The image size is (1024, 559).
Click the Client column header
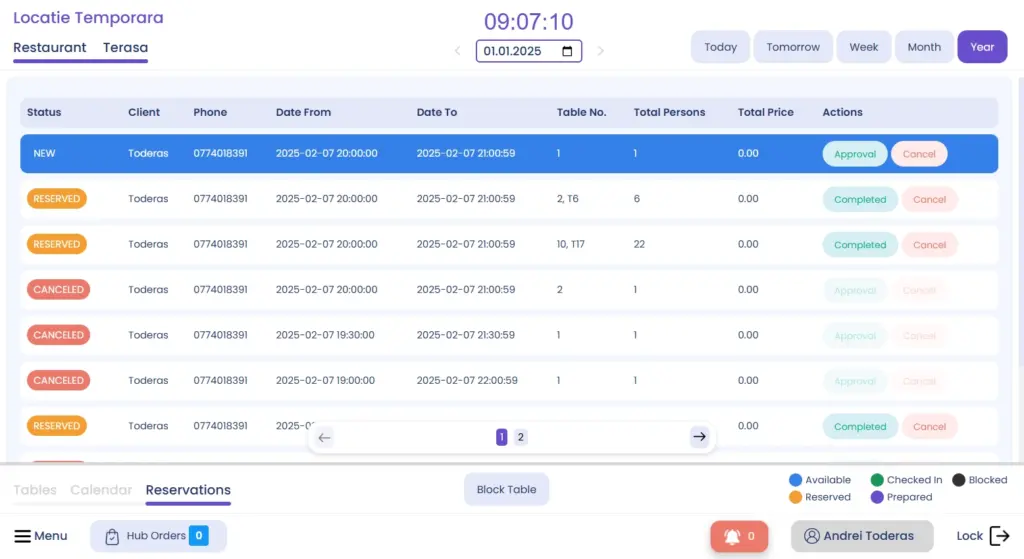(144, 112)
